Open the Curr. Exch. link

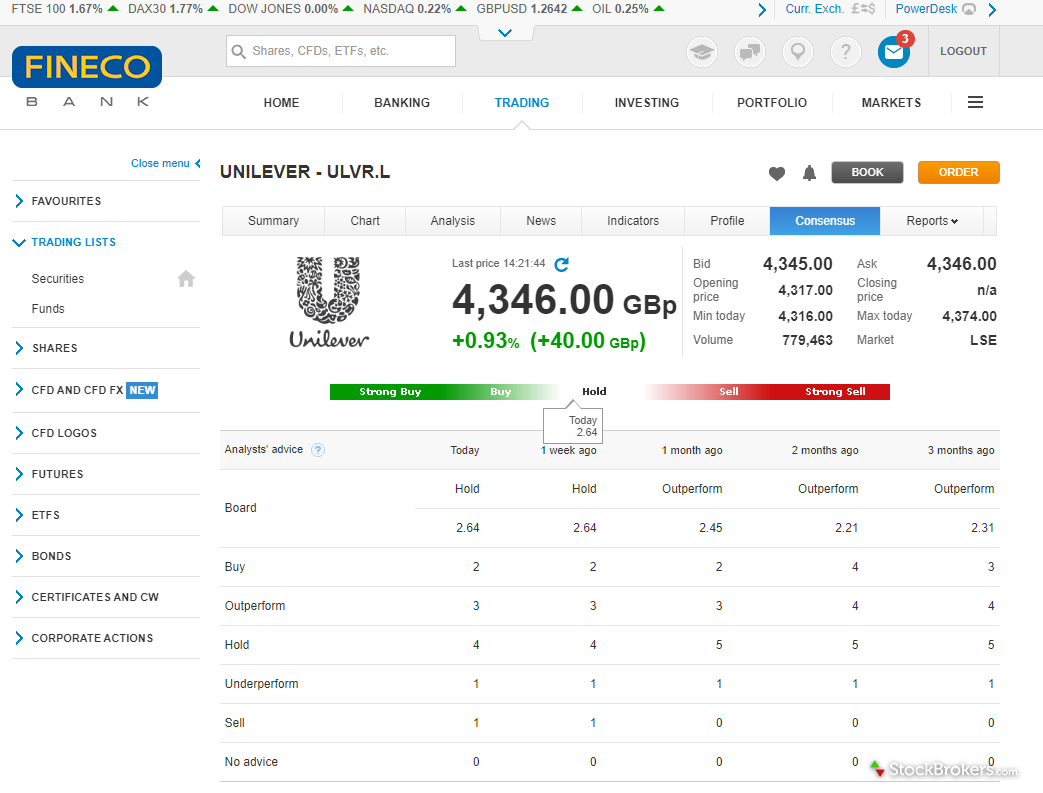coord(830,9)
